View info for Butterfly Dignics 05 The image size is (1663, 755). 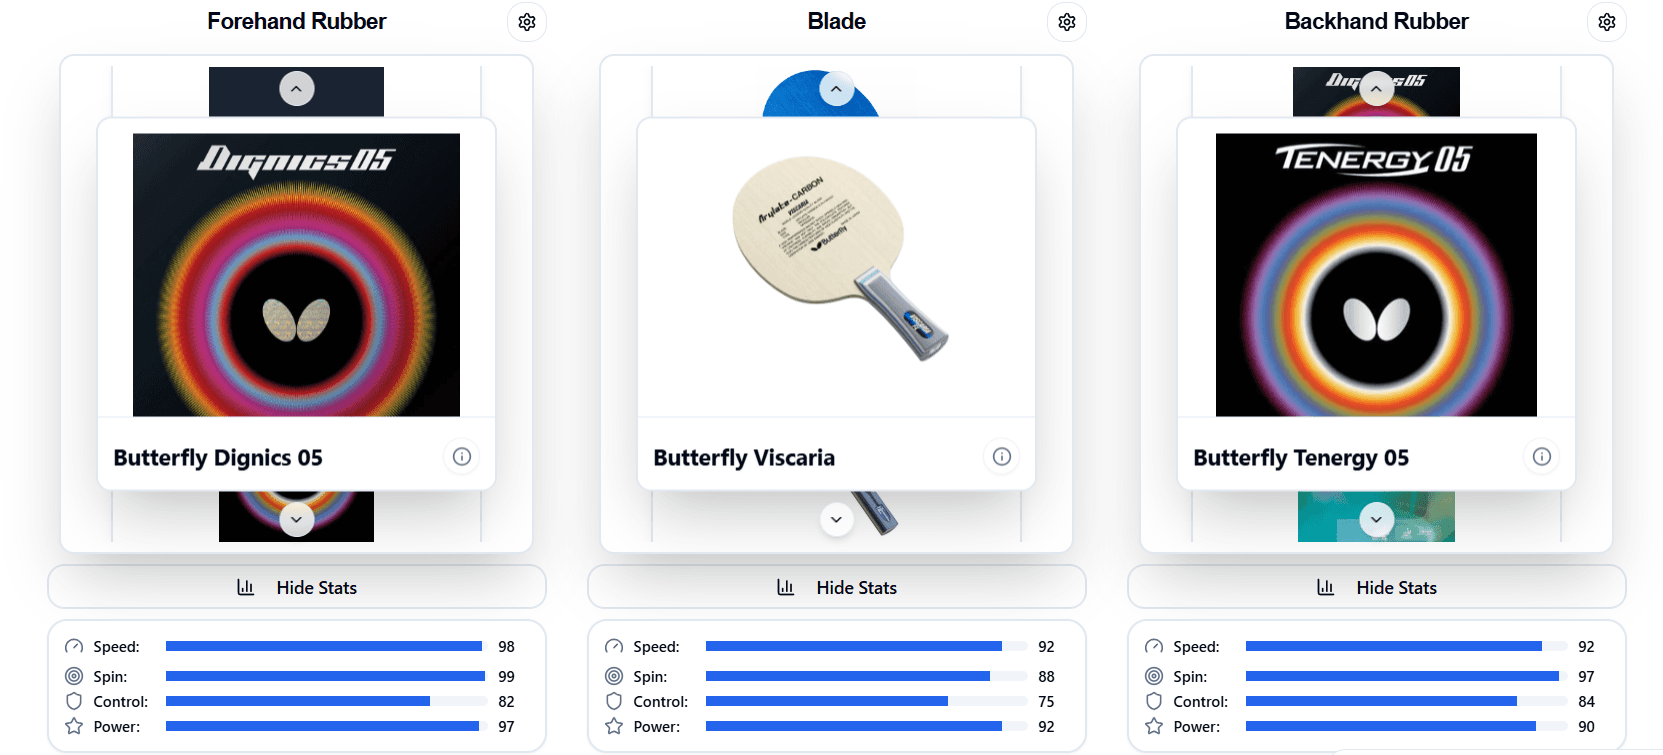tap(461, 456)
